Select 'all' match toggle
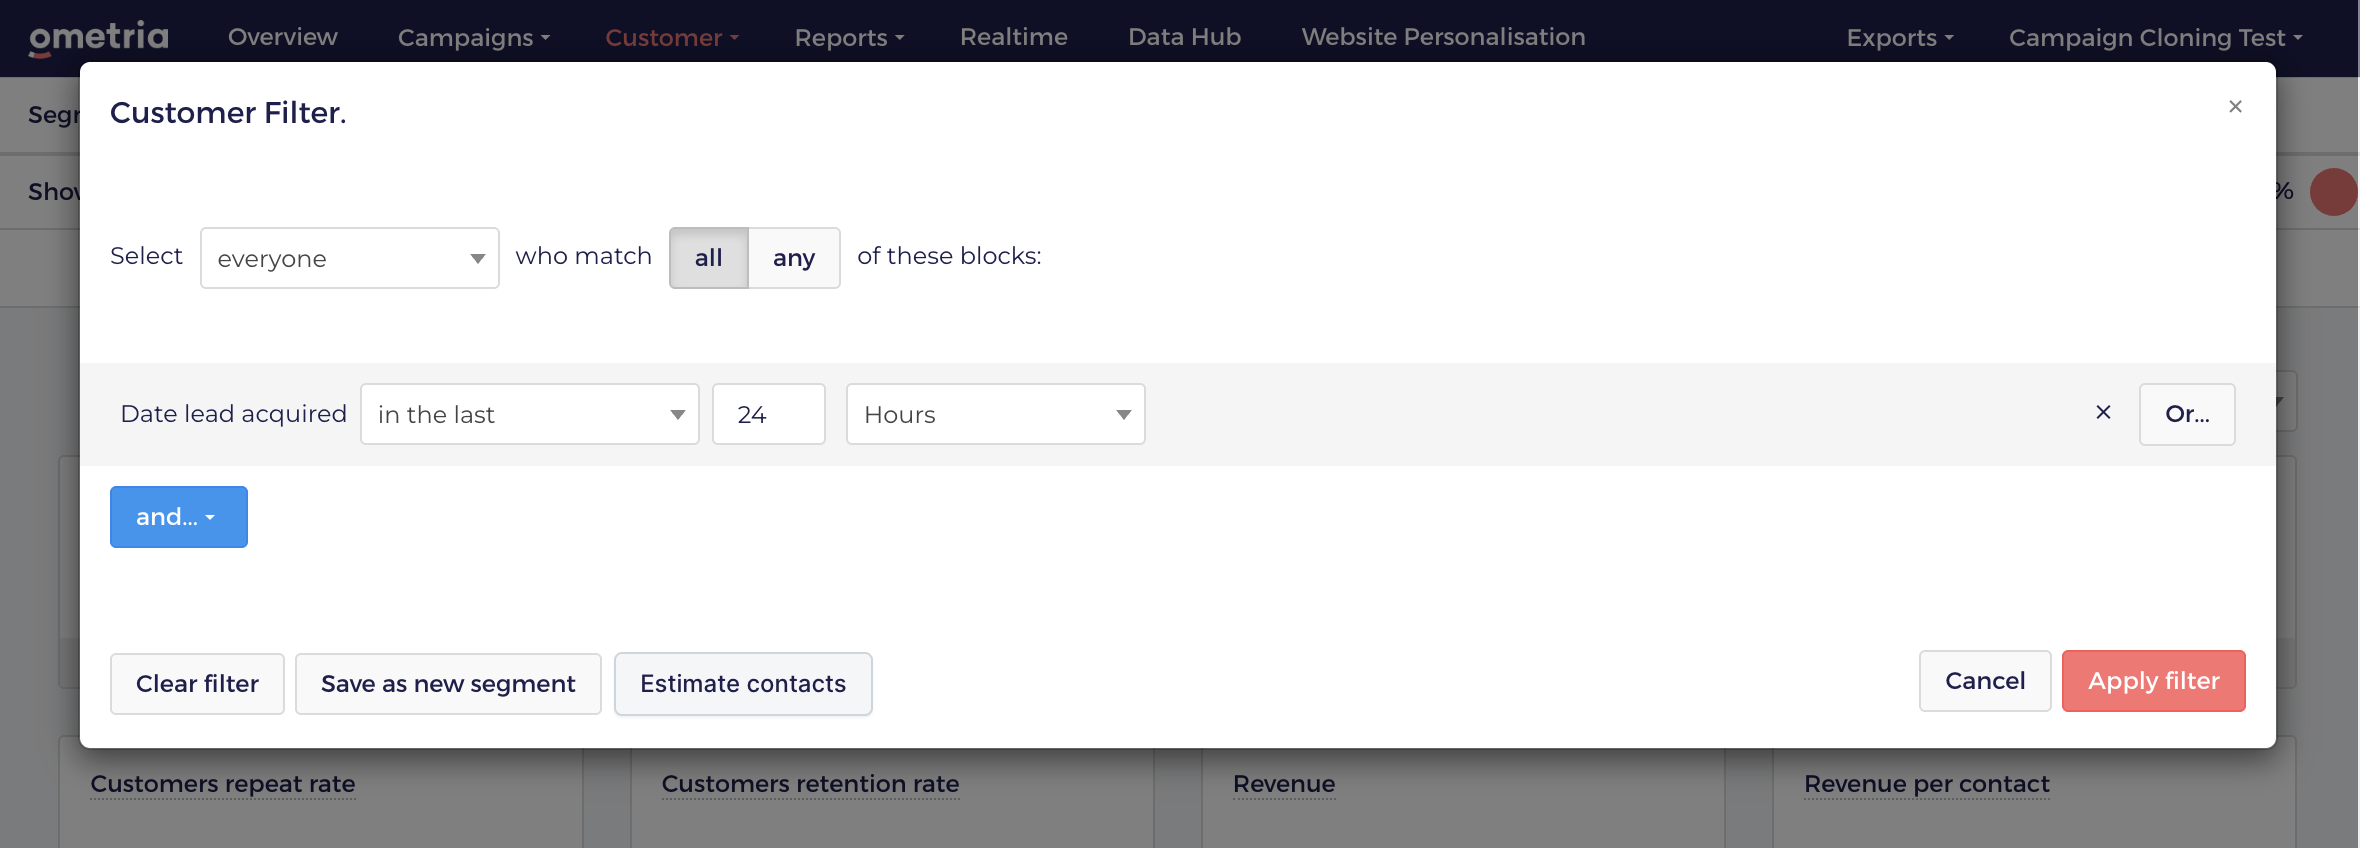The width and height of the screenshot is (2360, 848). [x=709, y=258]
